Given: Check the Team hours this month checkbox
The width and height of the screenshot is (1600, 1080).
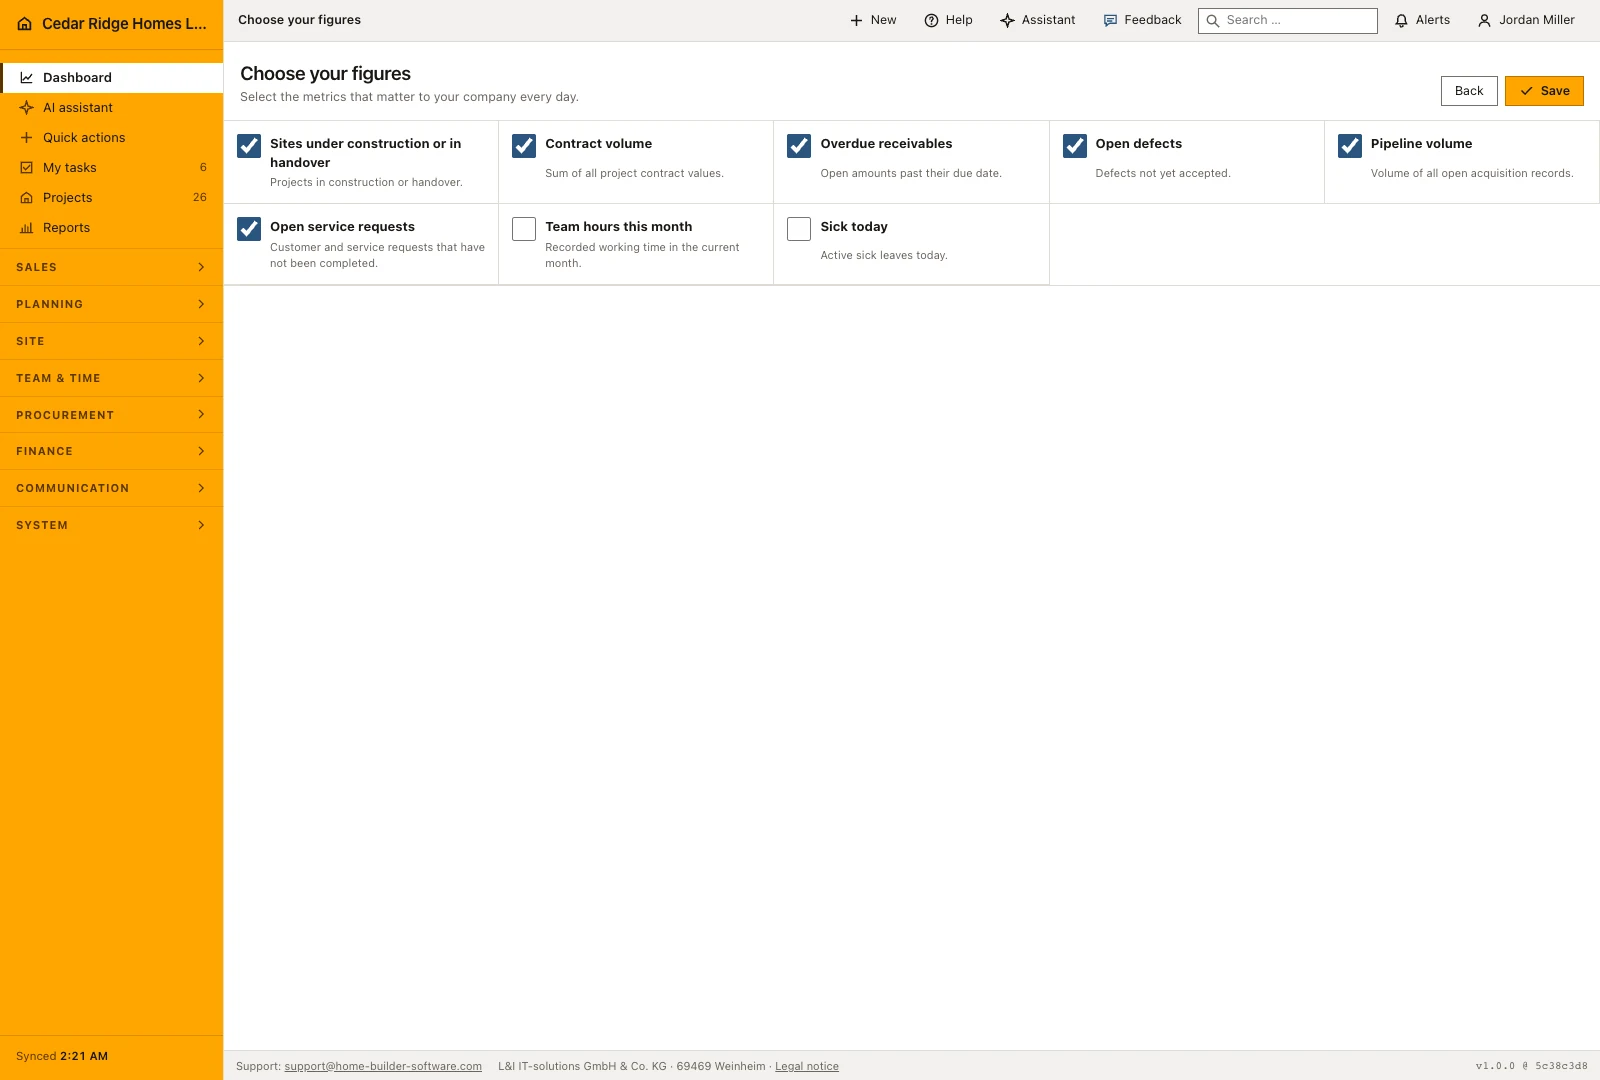Looking at the screenshot, I should [524, 229].
